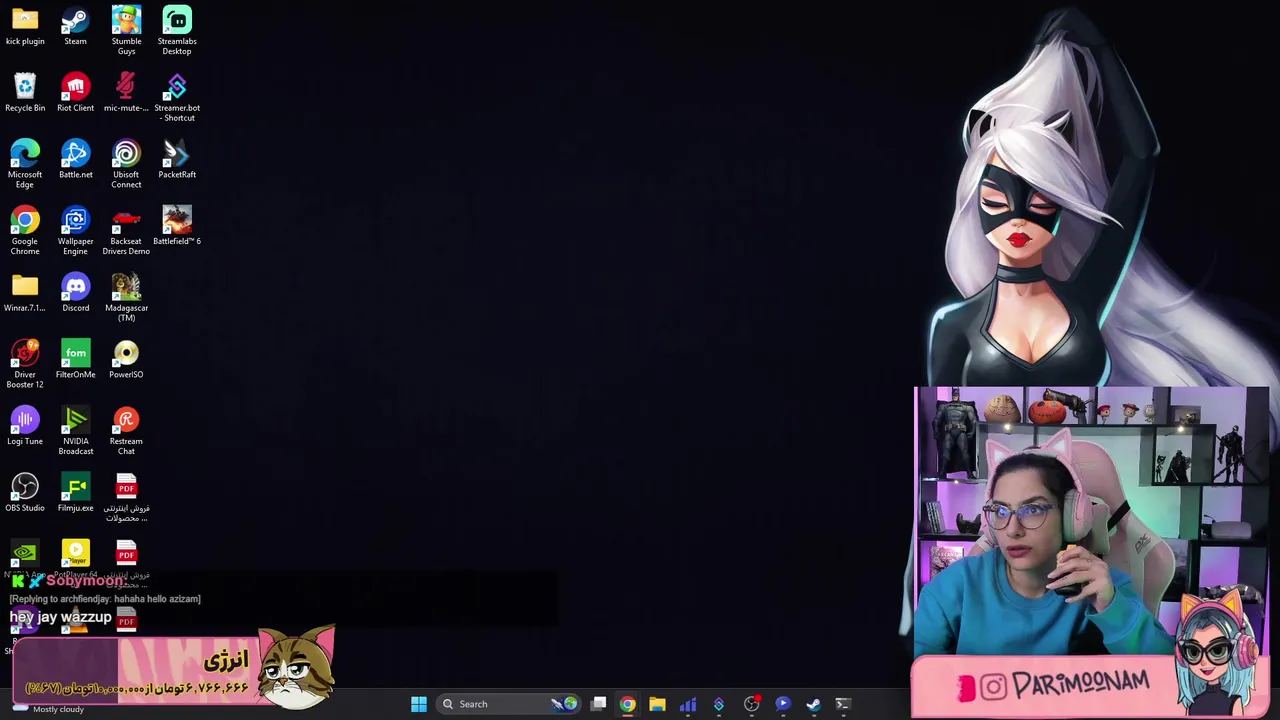
Task: Launch PowerISO
Action: (126, 360)
